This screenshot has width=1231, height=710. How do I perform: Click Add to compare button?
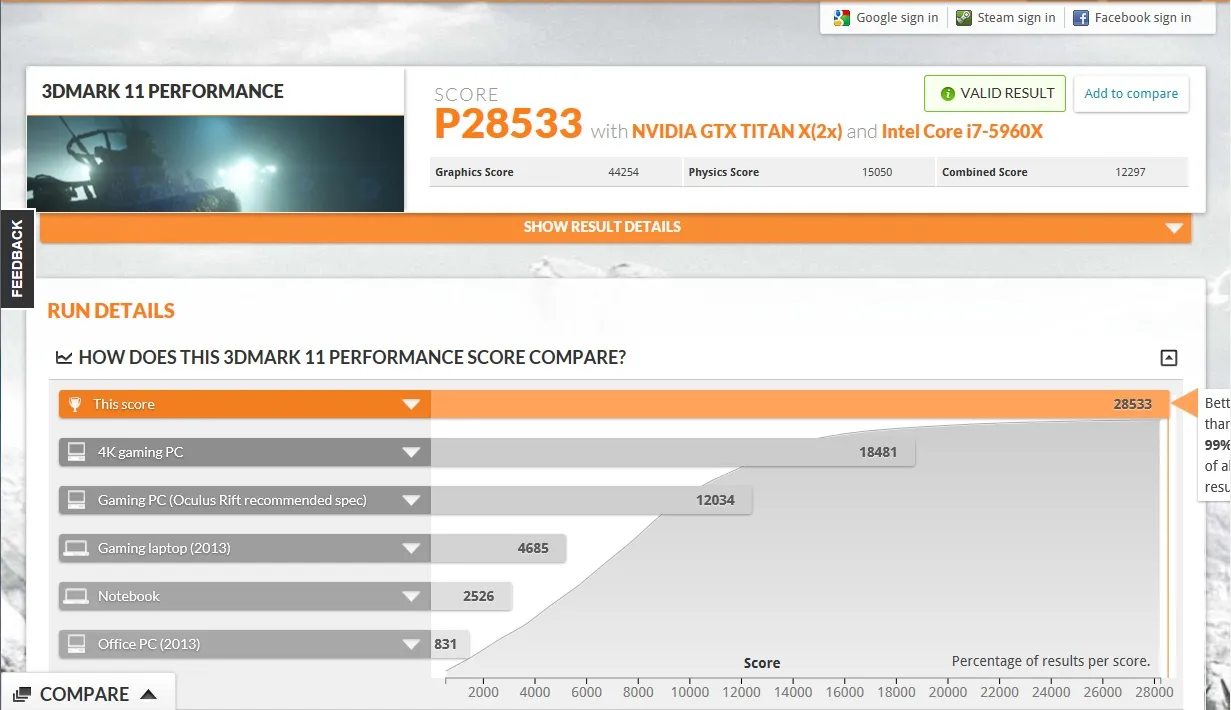(x=1131, y=93)
